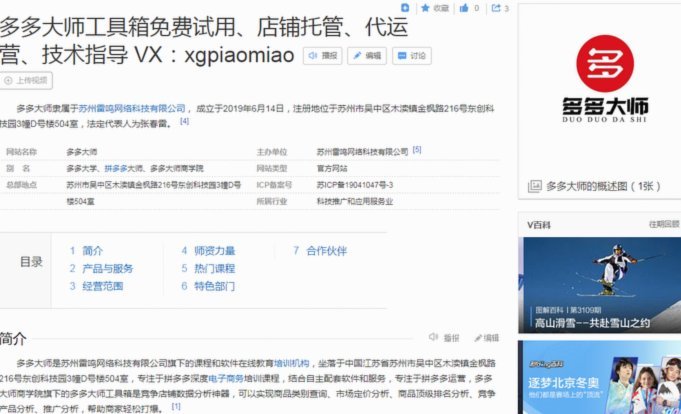681x414 pixels.
Task: Click the 官方网站 value in 网站类型 row
Action: (x=332, y=169)
